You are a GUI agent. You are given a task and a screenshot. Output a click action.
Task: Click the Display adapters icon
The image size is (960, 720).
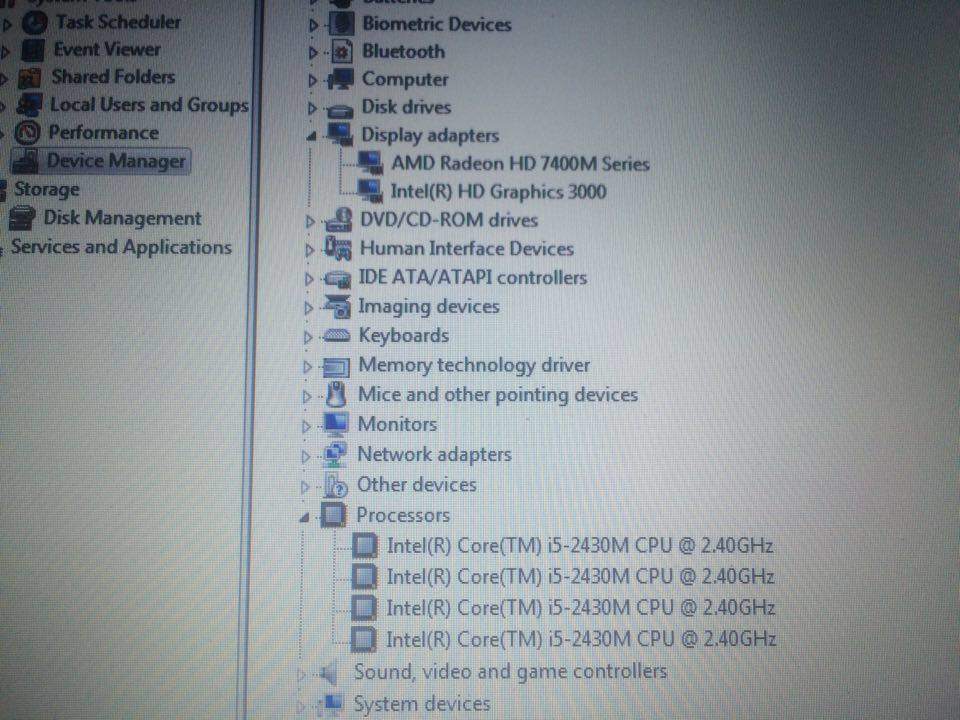340,134
